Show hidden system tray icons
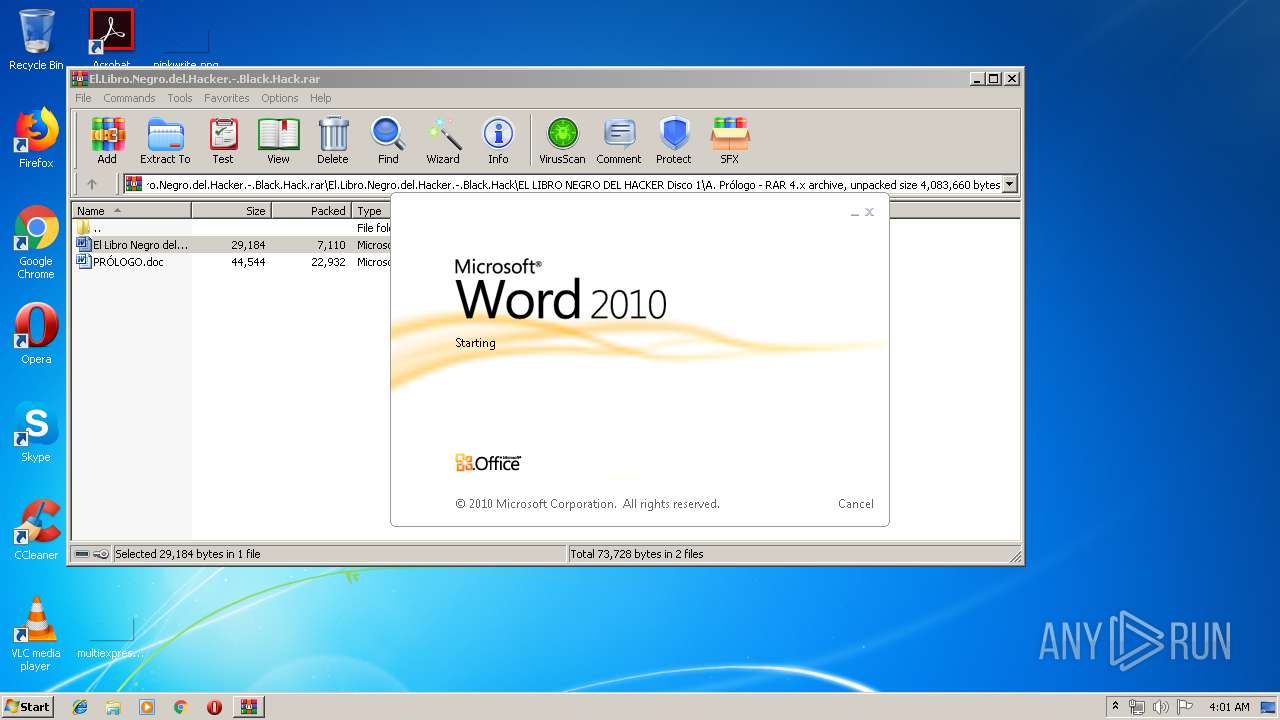1280x720 pixels. (1115, 707)
